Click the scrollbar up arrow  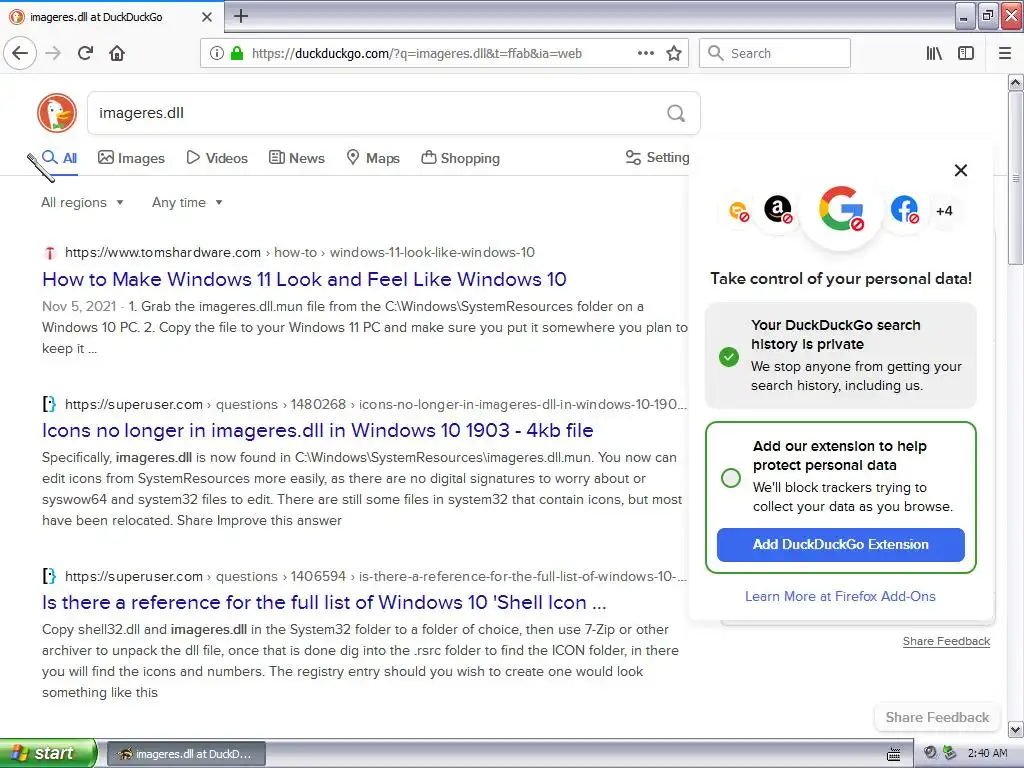(1015, 82)
